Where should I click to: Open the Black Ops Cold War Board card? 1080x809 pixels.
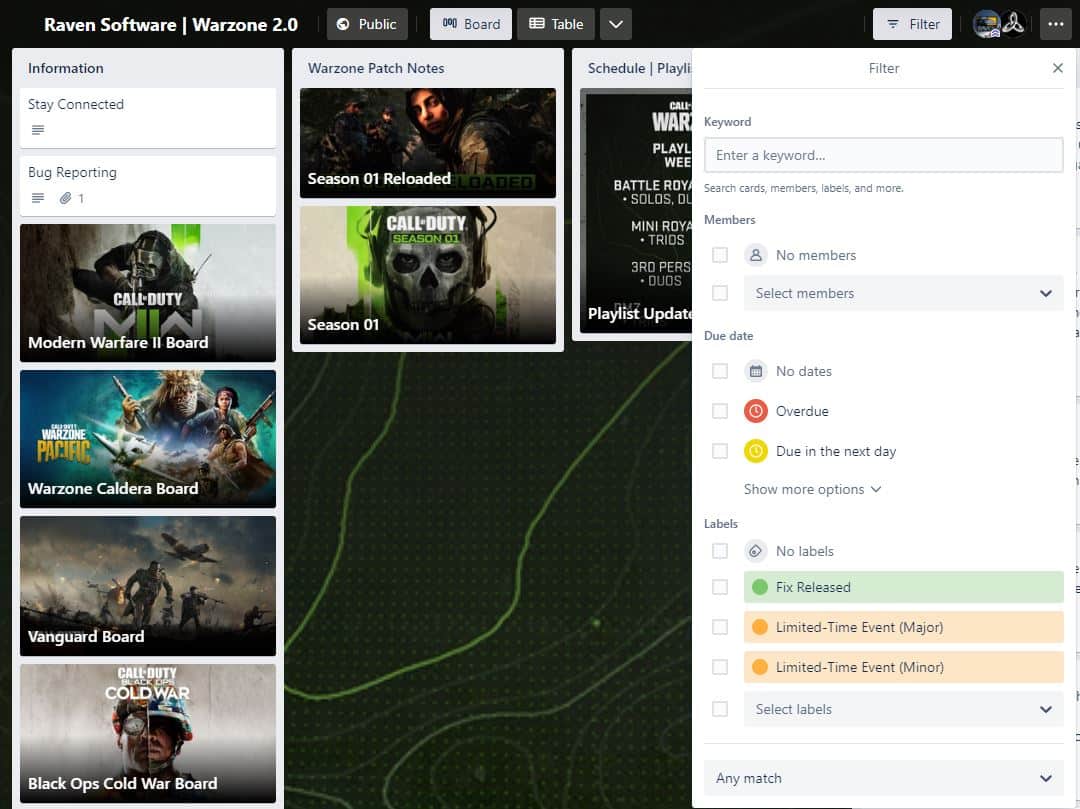(148, 733)
